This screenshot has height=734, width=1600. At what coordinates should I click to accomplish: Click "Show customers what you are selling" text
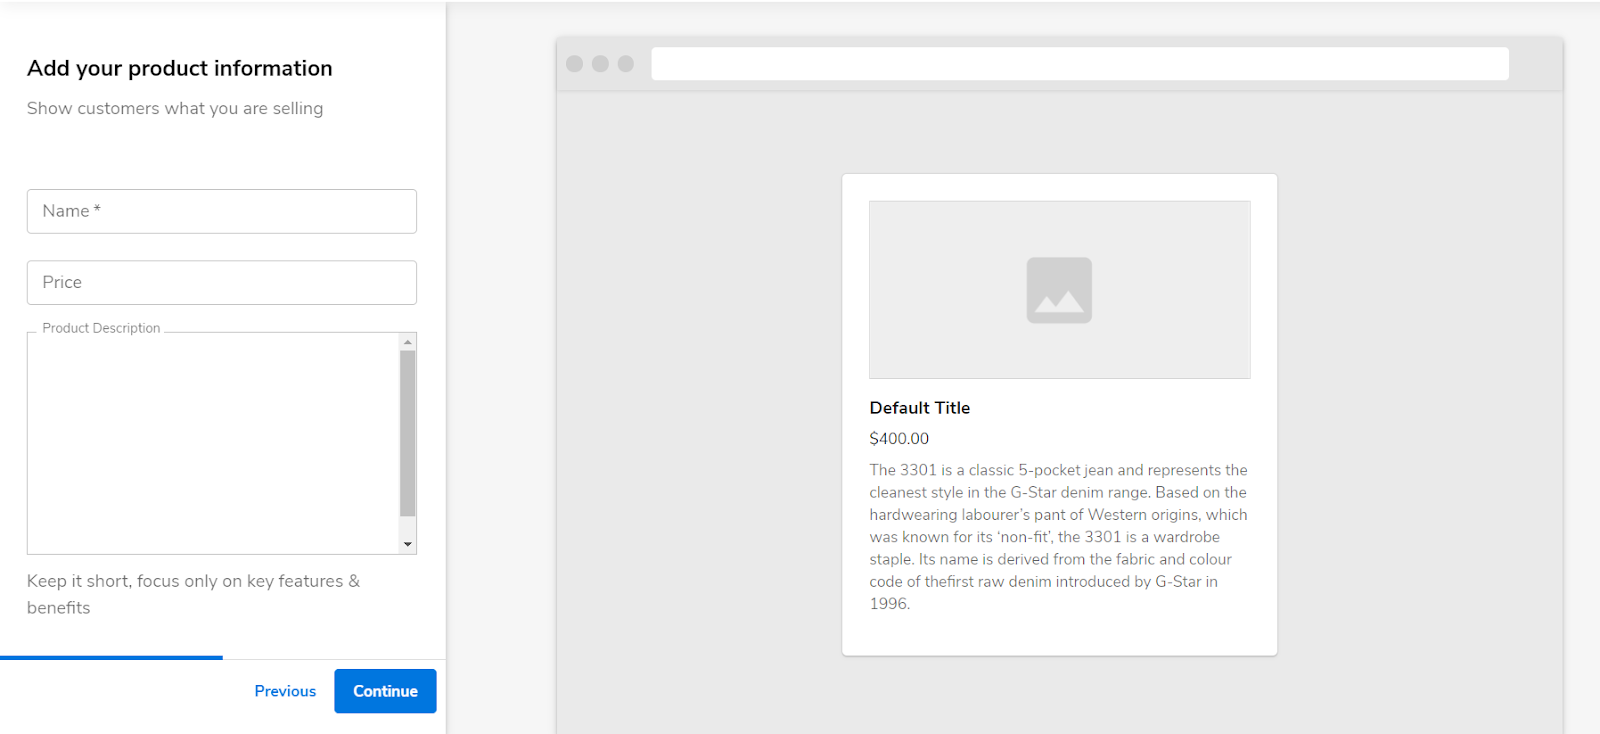click(x=175, y=108)
